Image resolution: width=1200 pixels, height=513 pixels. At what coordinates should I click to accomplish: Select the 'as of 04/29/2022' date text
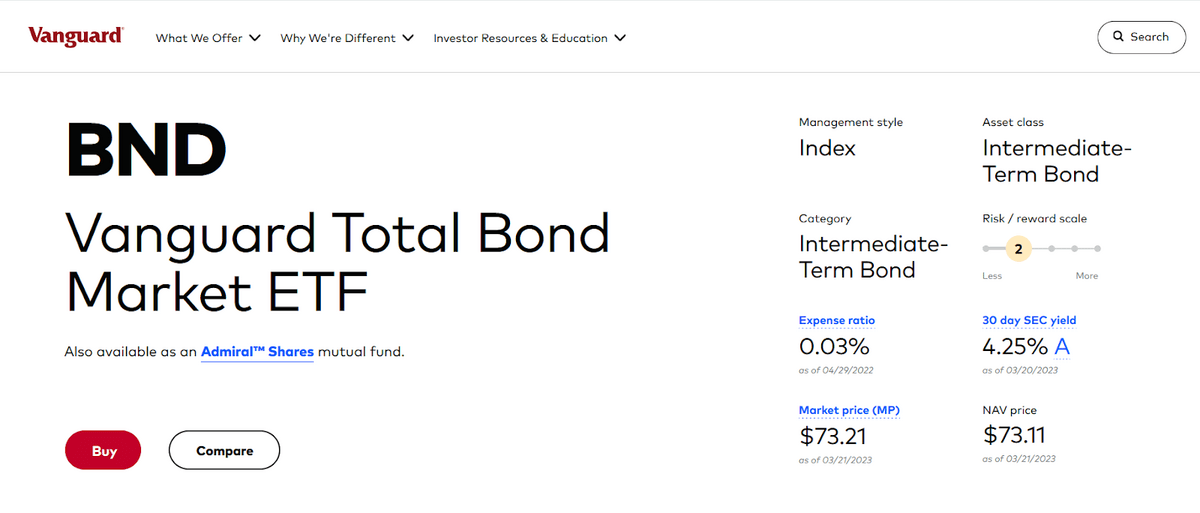click(835, 370)
